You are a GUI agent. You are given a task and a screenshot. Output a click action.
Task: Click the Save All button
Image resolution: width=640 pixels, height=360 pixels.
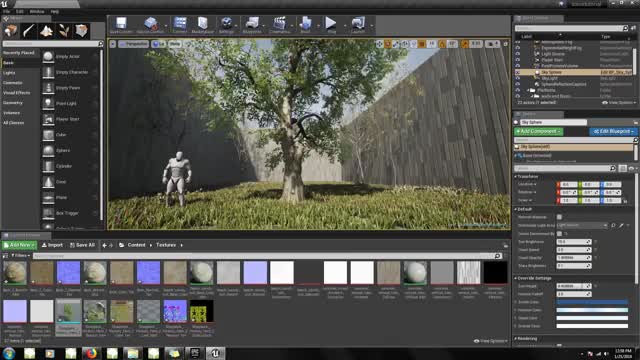click(82, 245)
